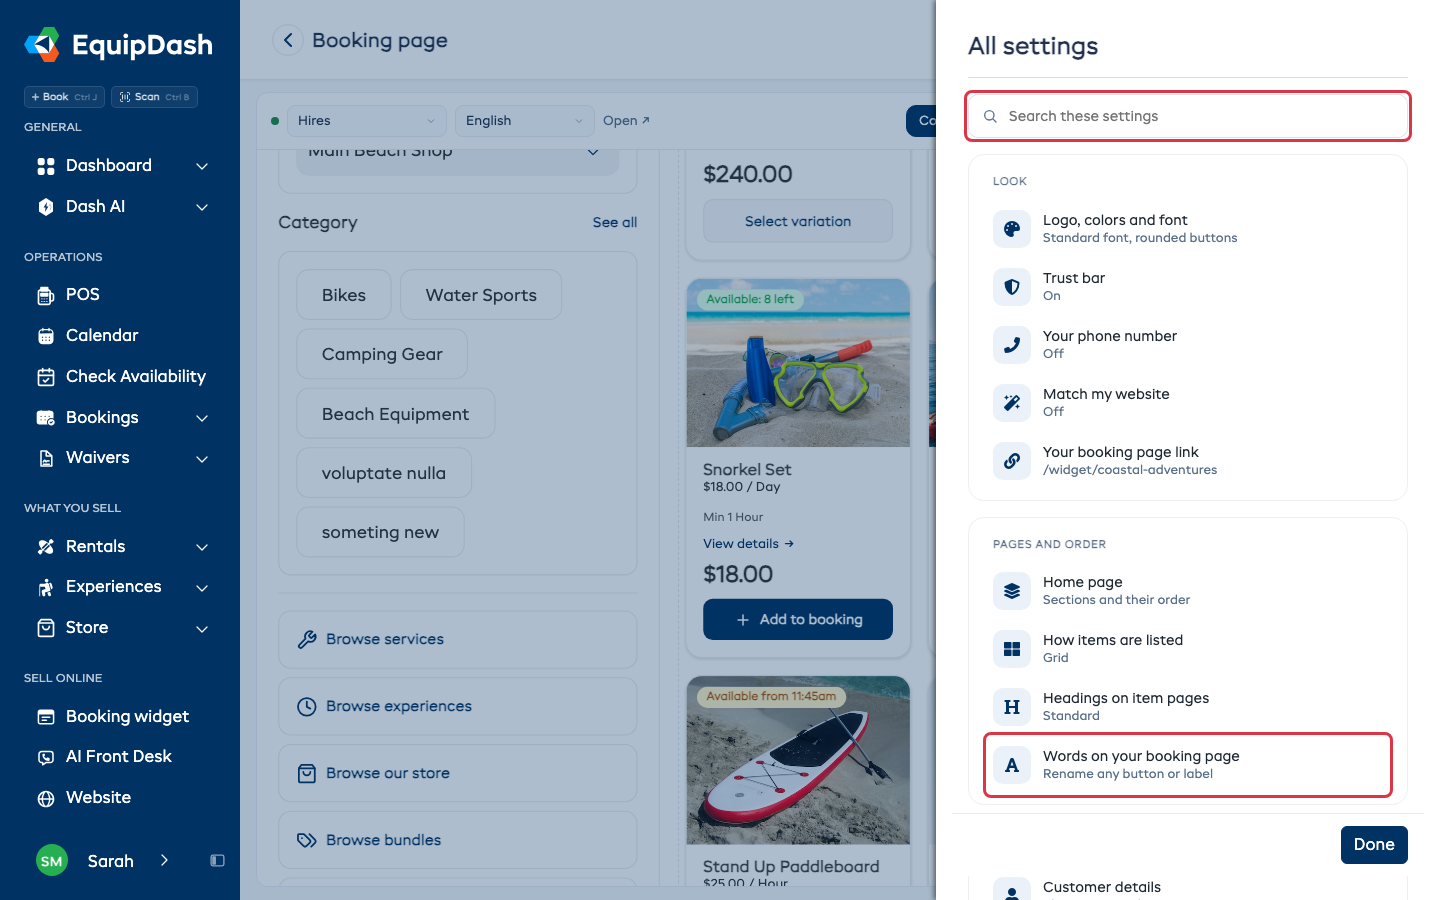Click the layers icon for Home page

1012,591
